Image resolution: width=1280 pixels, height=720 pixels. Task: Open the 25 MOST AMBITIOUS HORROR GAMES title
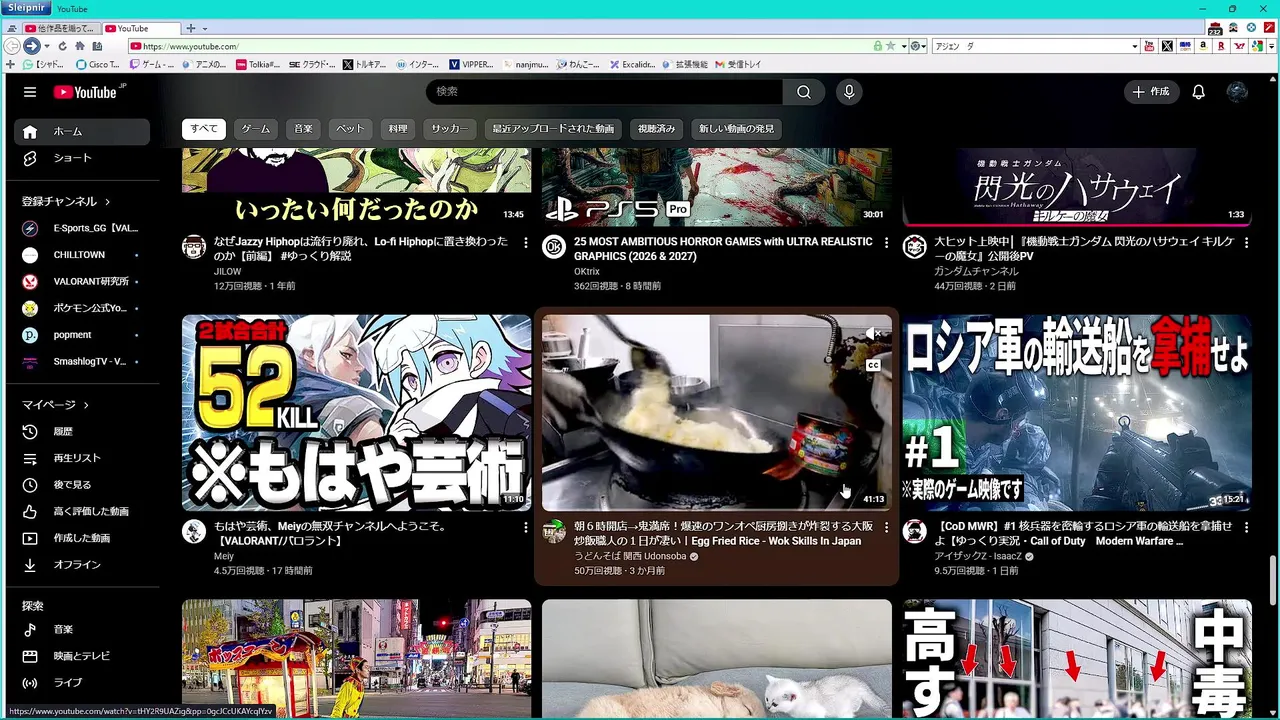(723, 249)
